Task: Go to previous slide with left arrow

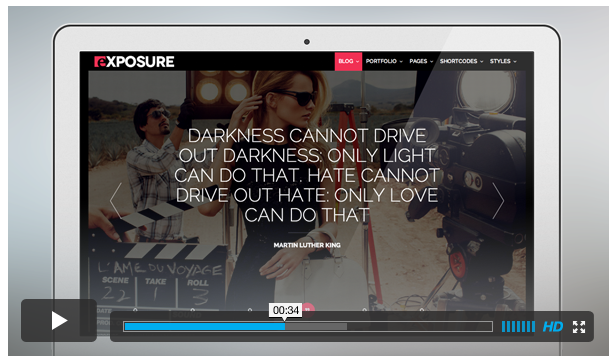Action: 116,200
